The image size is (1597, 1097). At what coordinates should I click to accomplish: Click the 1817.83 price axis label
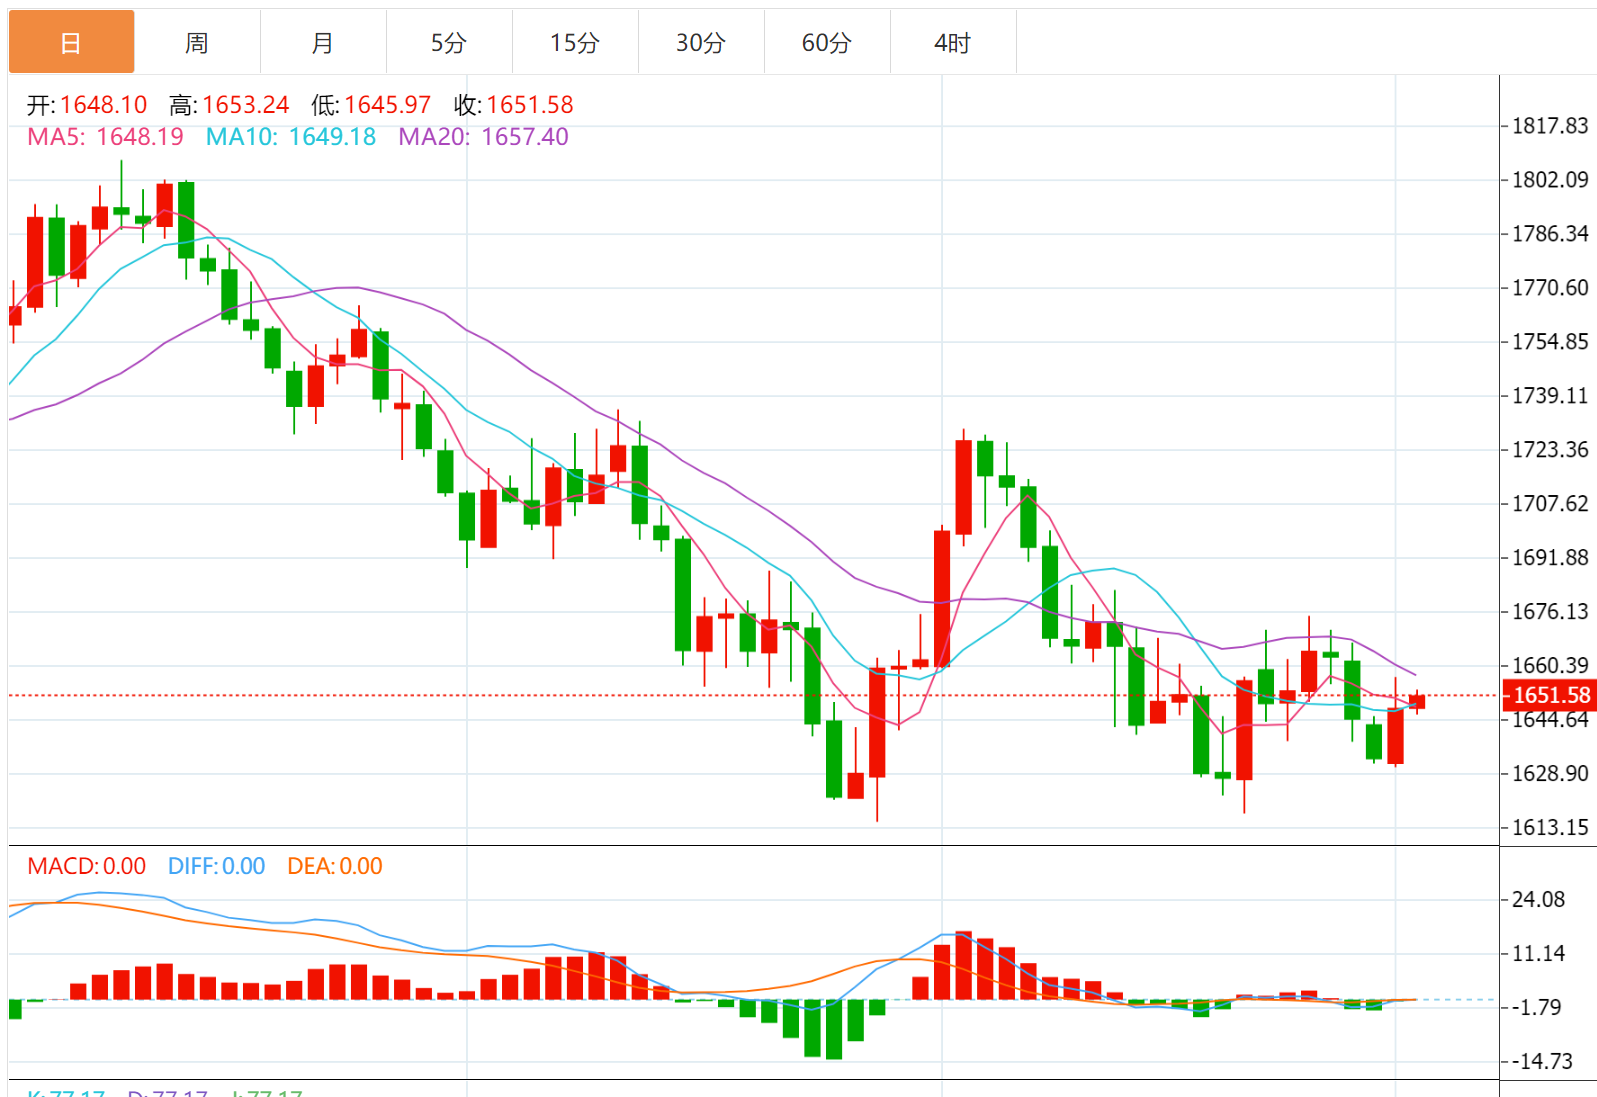point(1550,126)
